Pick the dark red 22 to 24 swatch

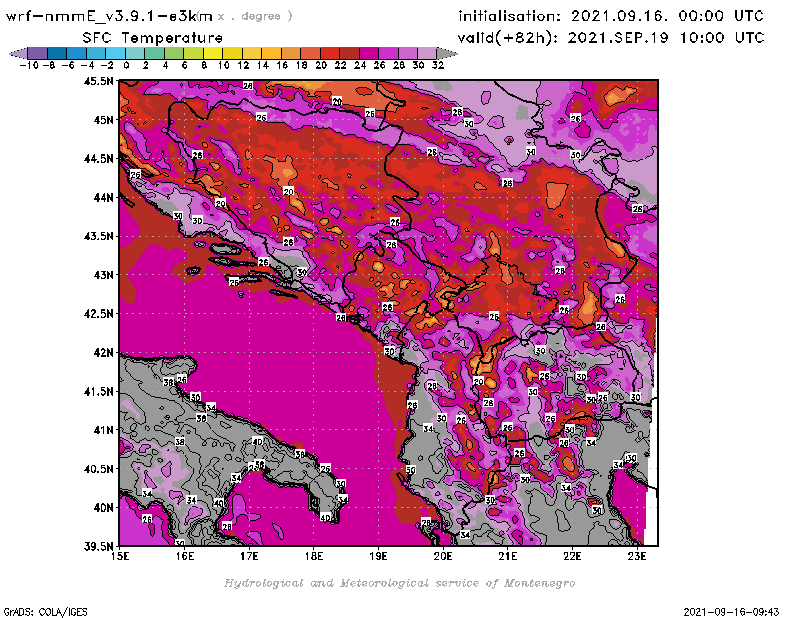pyautogui.click(x=349, y=53)
